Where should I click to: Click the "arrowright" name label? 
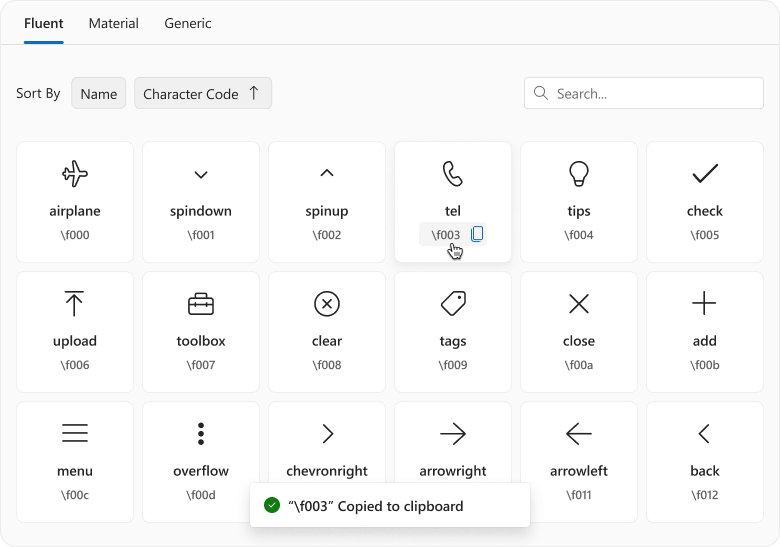(x=453, y=471)
